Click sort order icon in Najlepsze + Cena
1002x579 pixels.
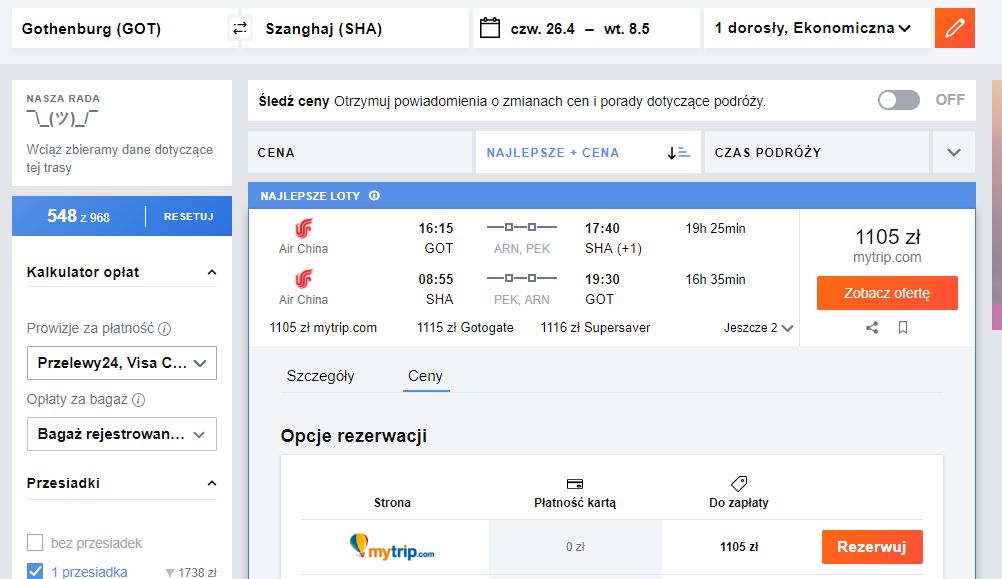point(679,153)
